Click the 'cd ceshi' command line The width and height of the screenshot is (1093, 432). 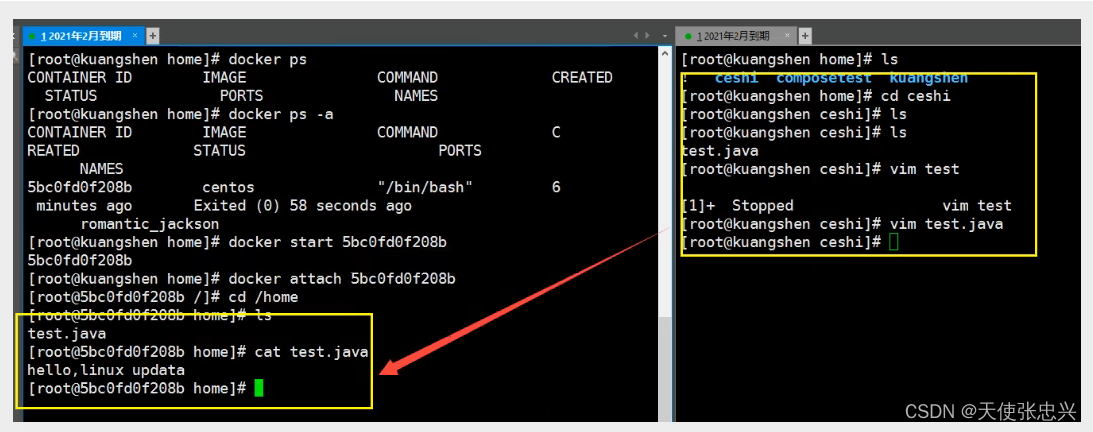click(816, 96)
